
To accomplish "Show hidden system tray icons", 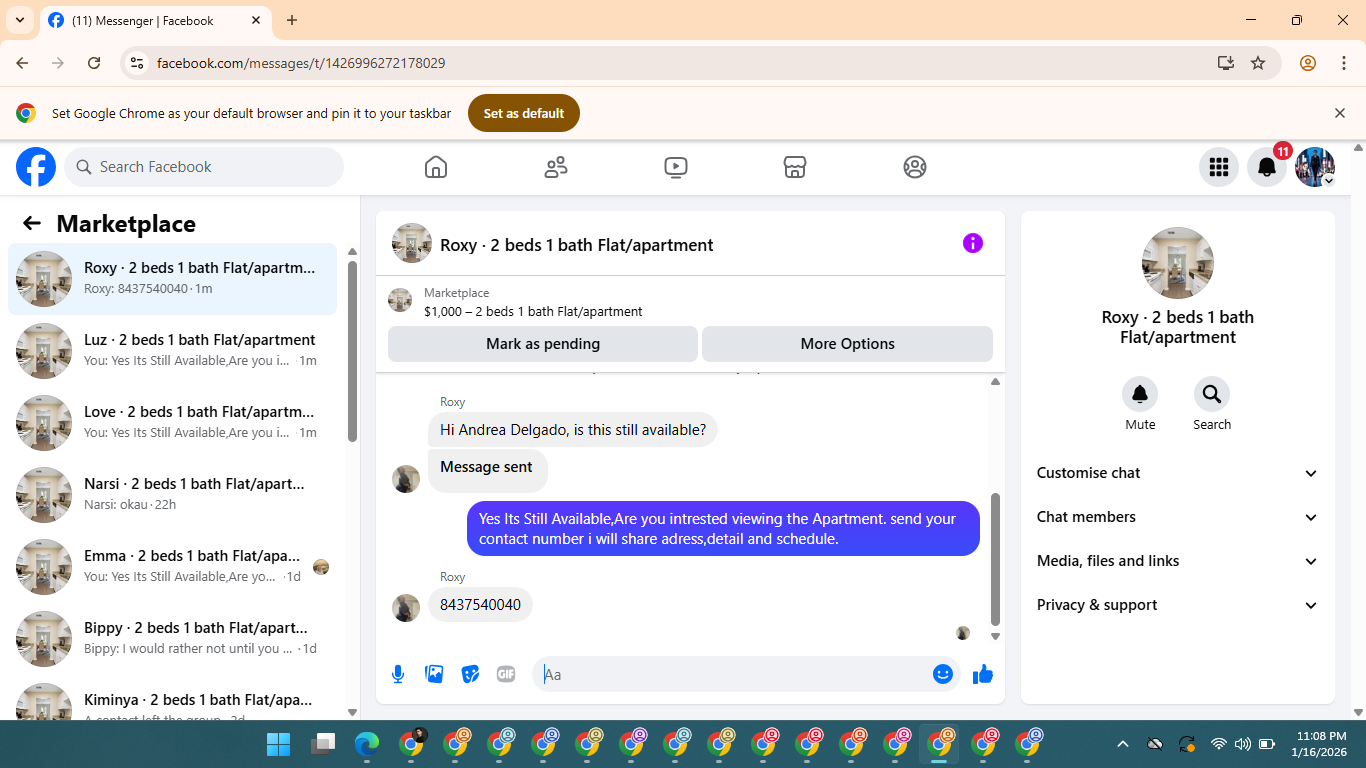I will 1122,744.
